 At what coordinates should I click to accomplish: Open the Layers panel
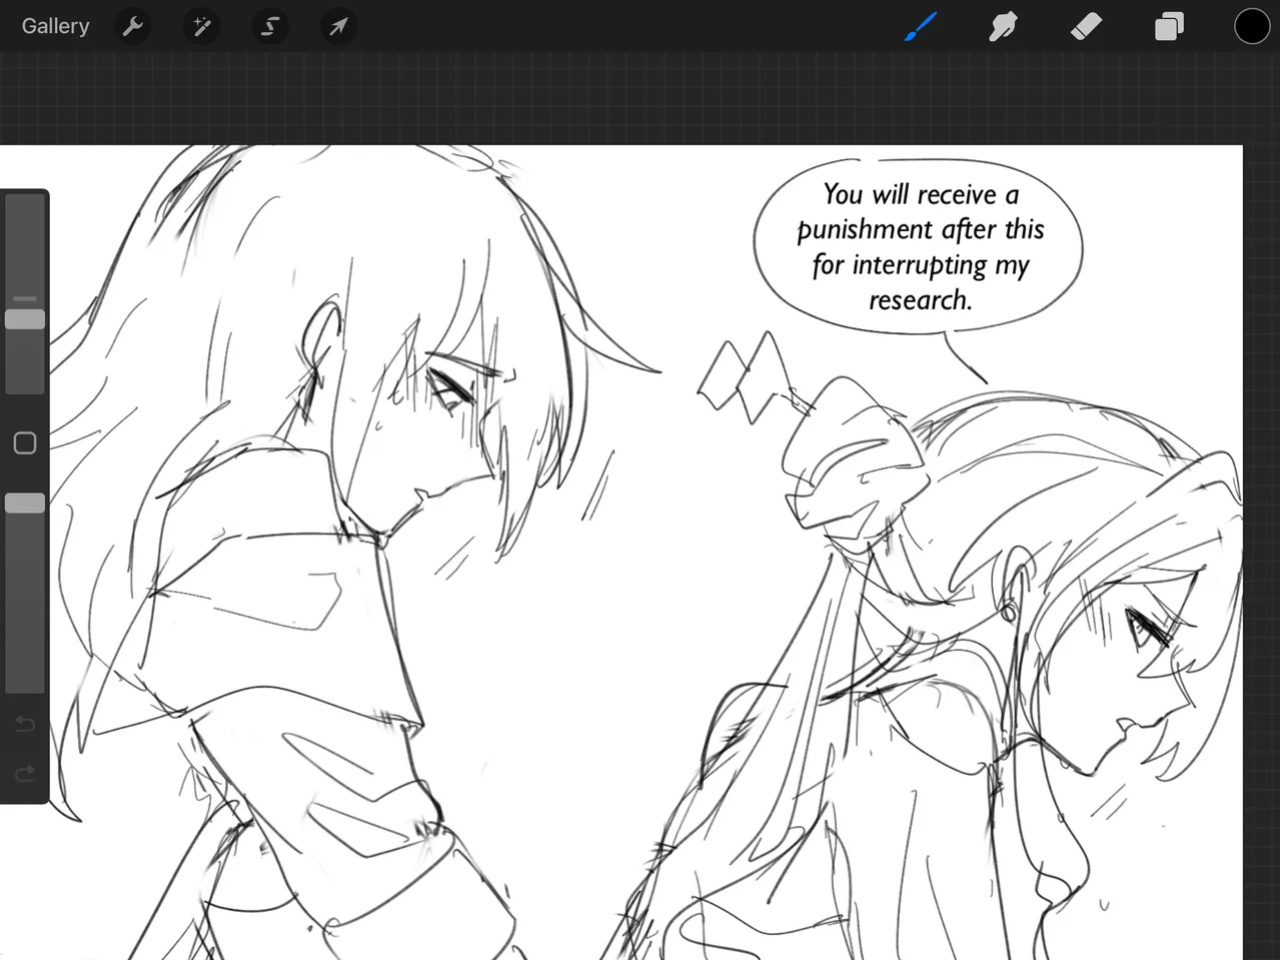click(1169, 26)
